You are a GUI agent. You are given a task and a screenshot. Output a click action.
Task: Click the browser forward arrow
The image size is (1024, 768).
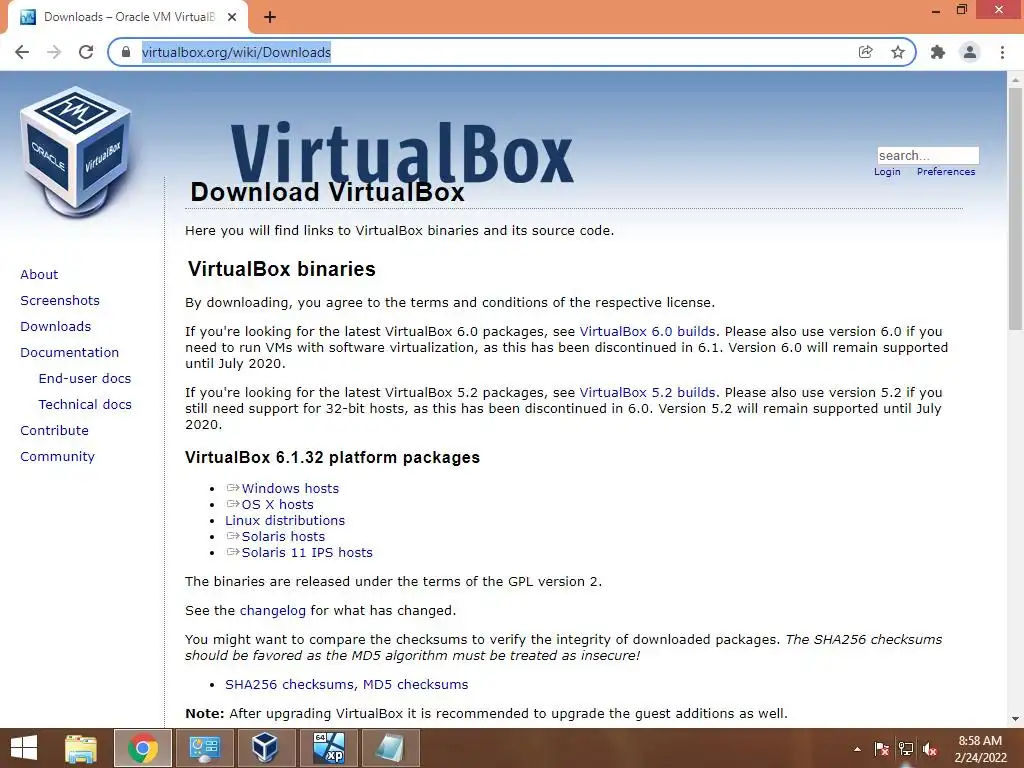coord(54,52)
